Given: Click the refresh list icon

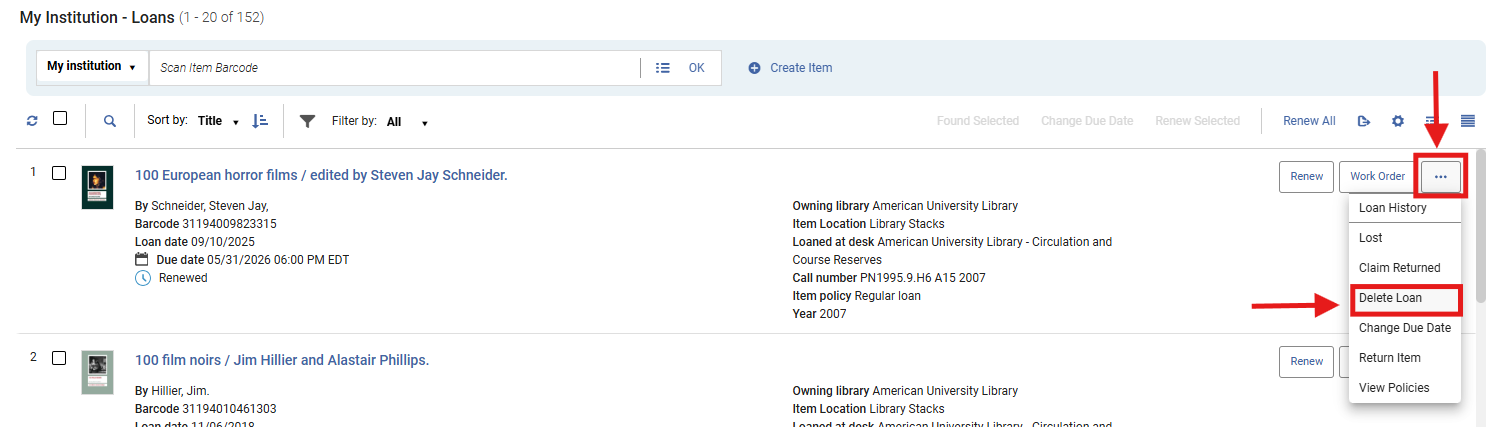Looking at the screenshot, I should coord(32,121).
